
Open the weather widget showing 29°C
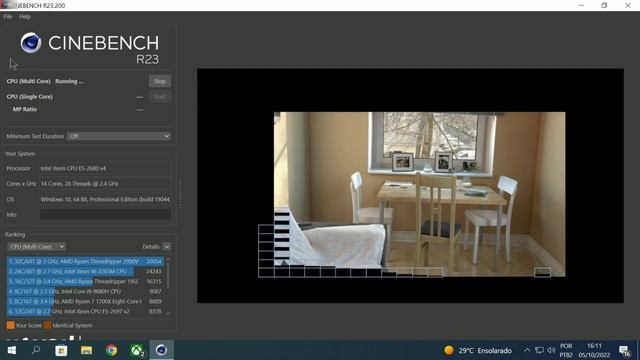coord(478,350)
